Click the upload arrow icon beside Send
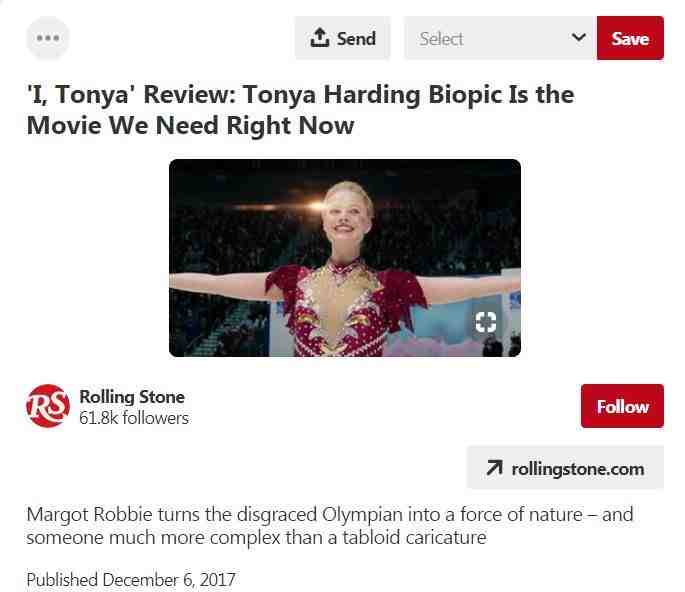 click(319, 38)
